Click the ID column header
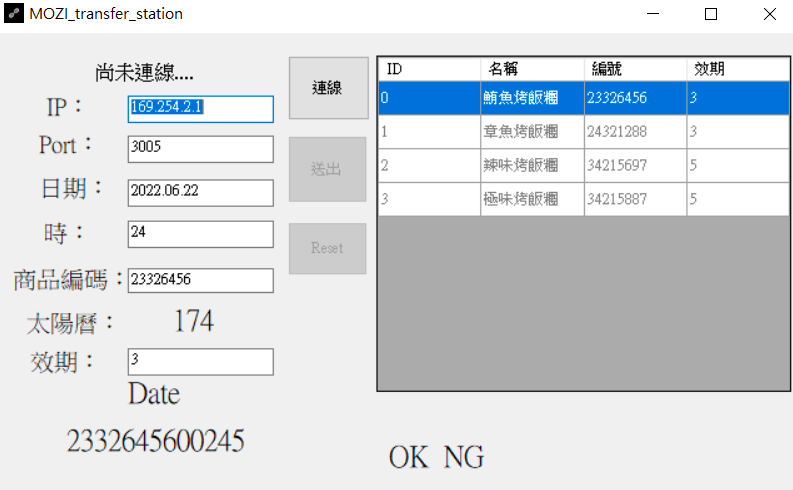793x490 pixels. [x=429, y=69]
